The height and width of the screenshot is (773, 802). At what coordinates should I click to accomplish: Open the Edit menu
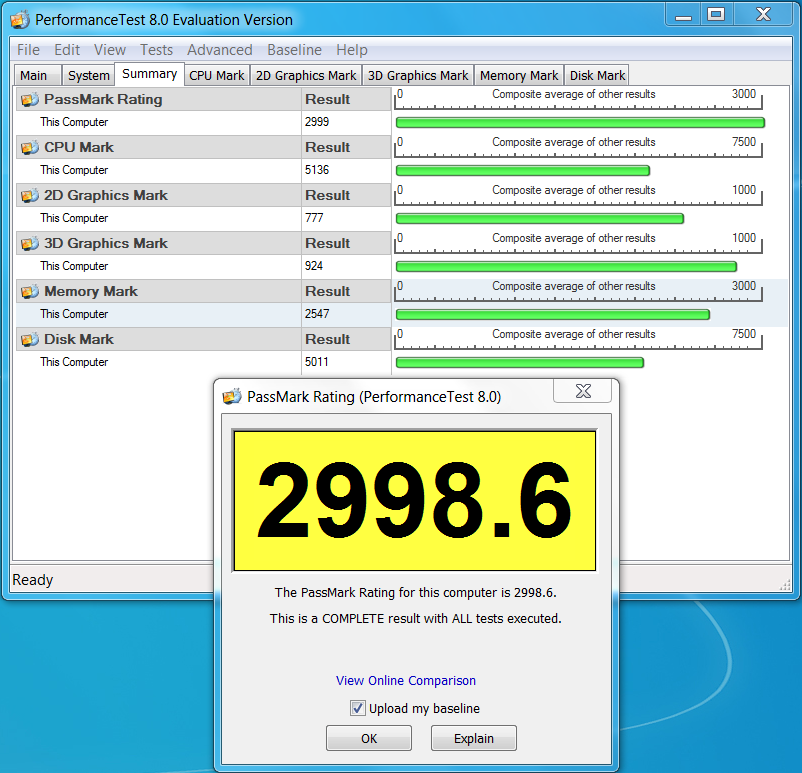coord(67,50)
